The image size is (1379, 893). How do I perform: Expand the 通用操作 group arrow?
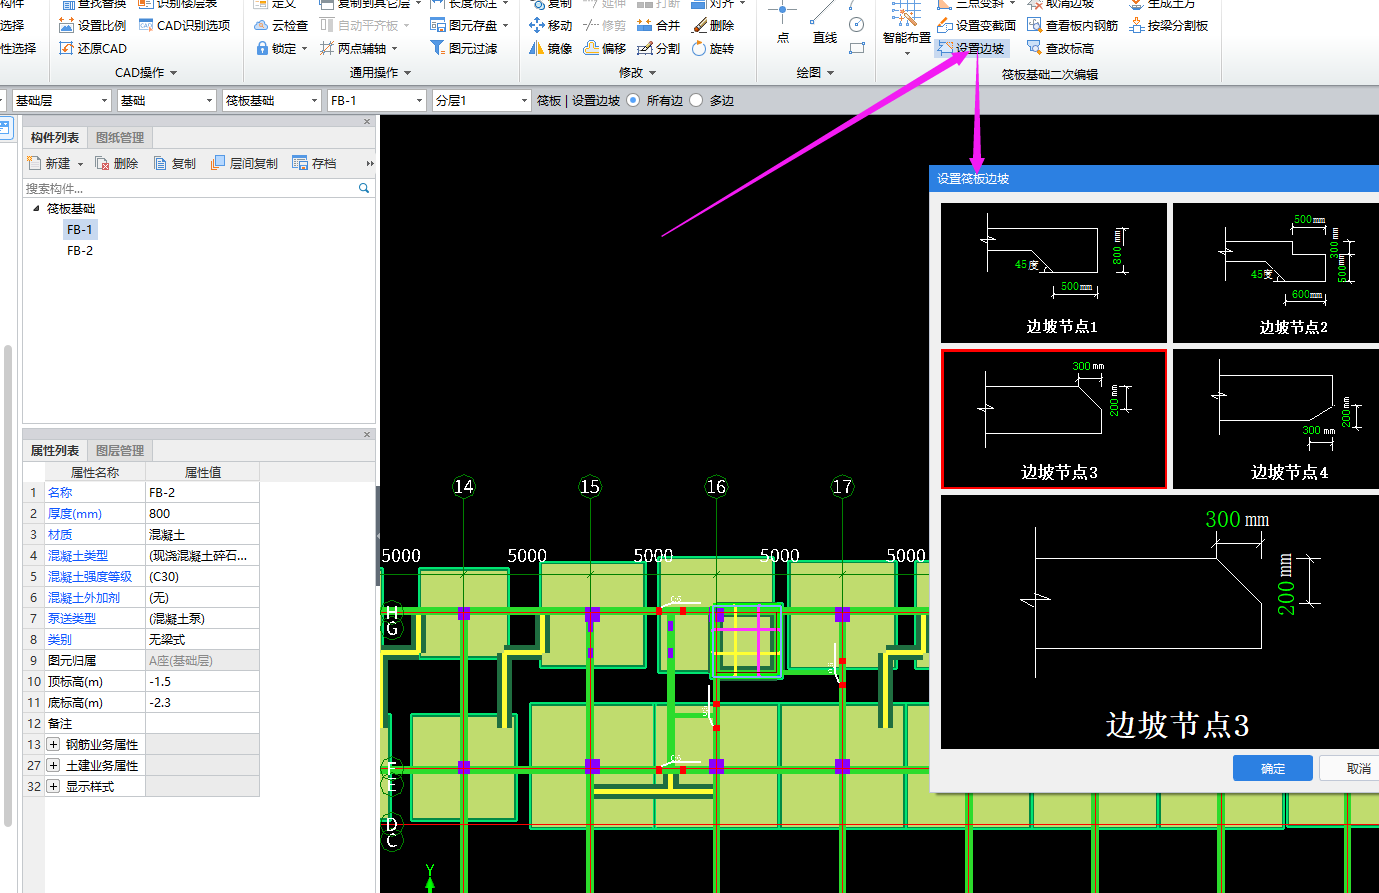(407, 73)
